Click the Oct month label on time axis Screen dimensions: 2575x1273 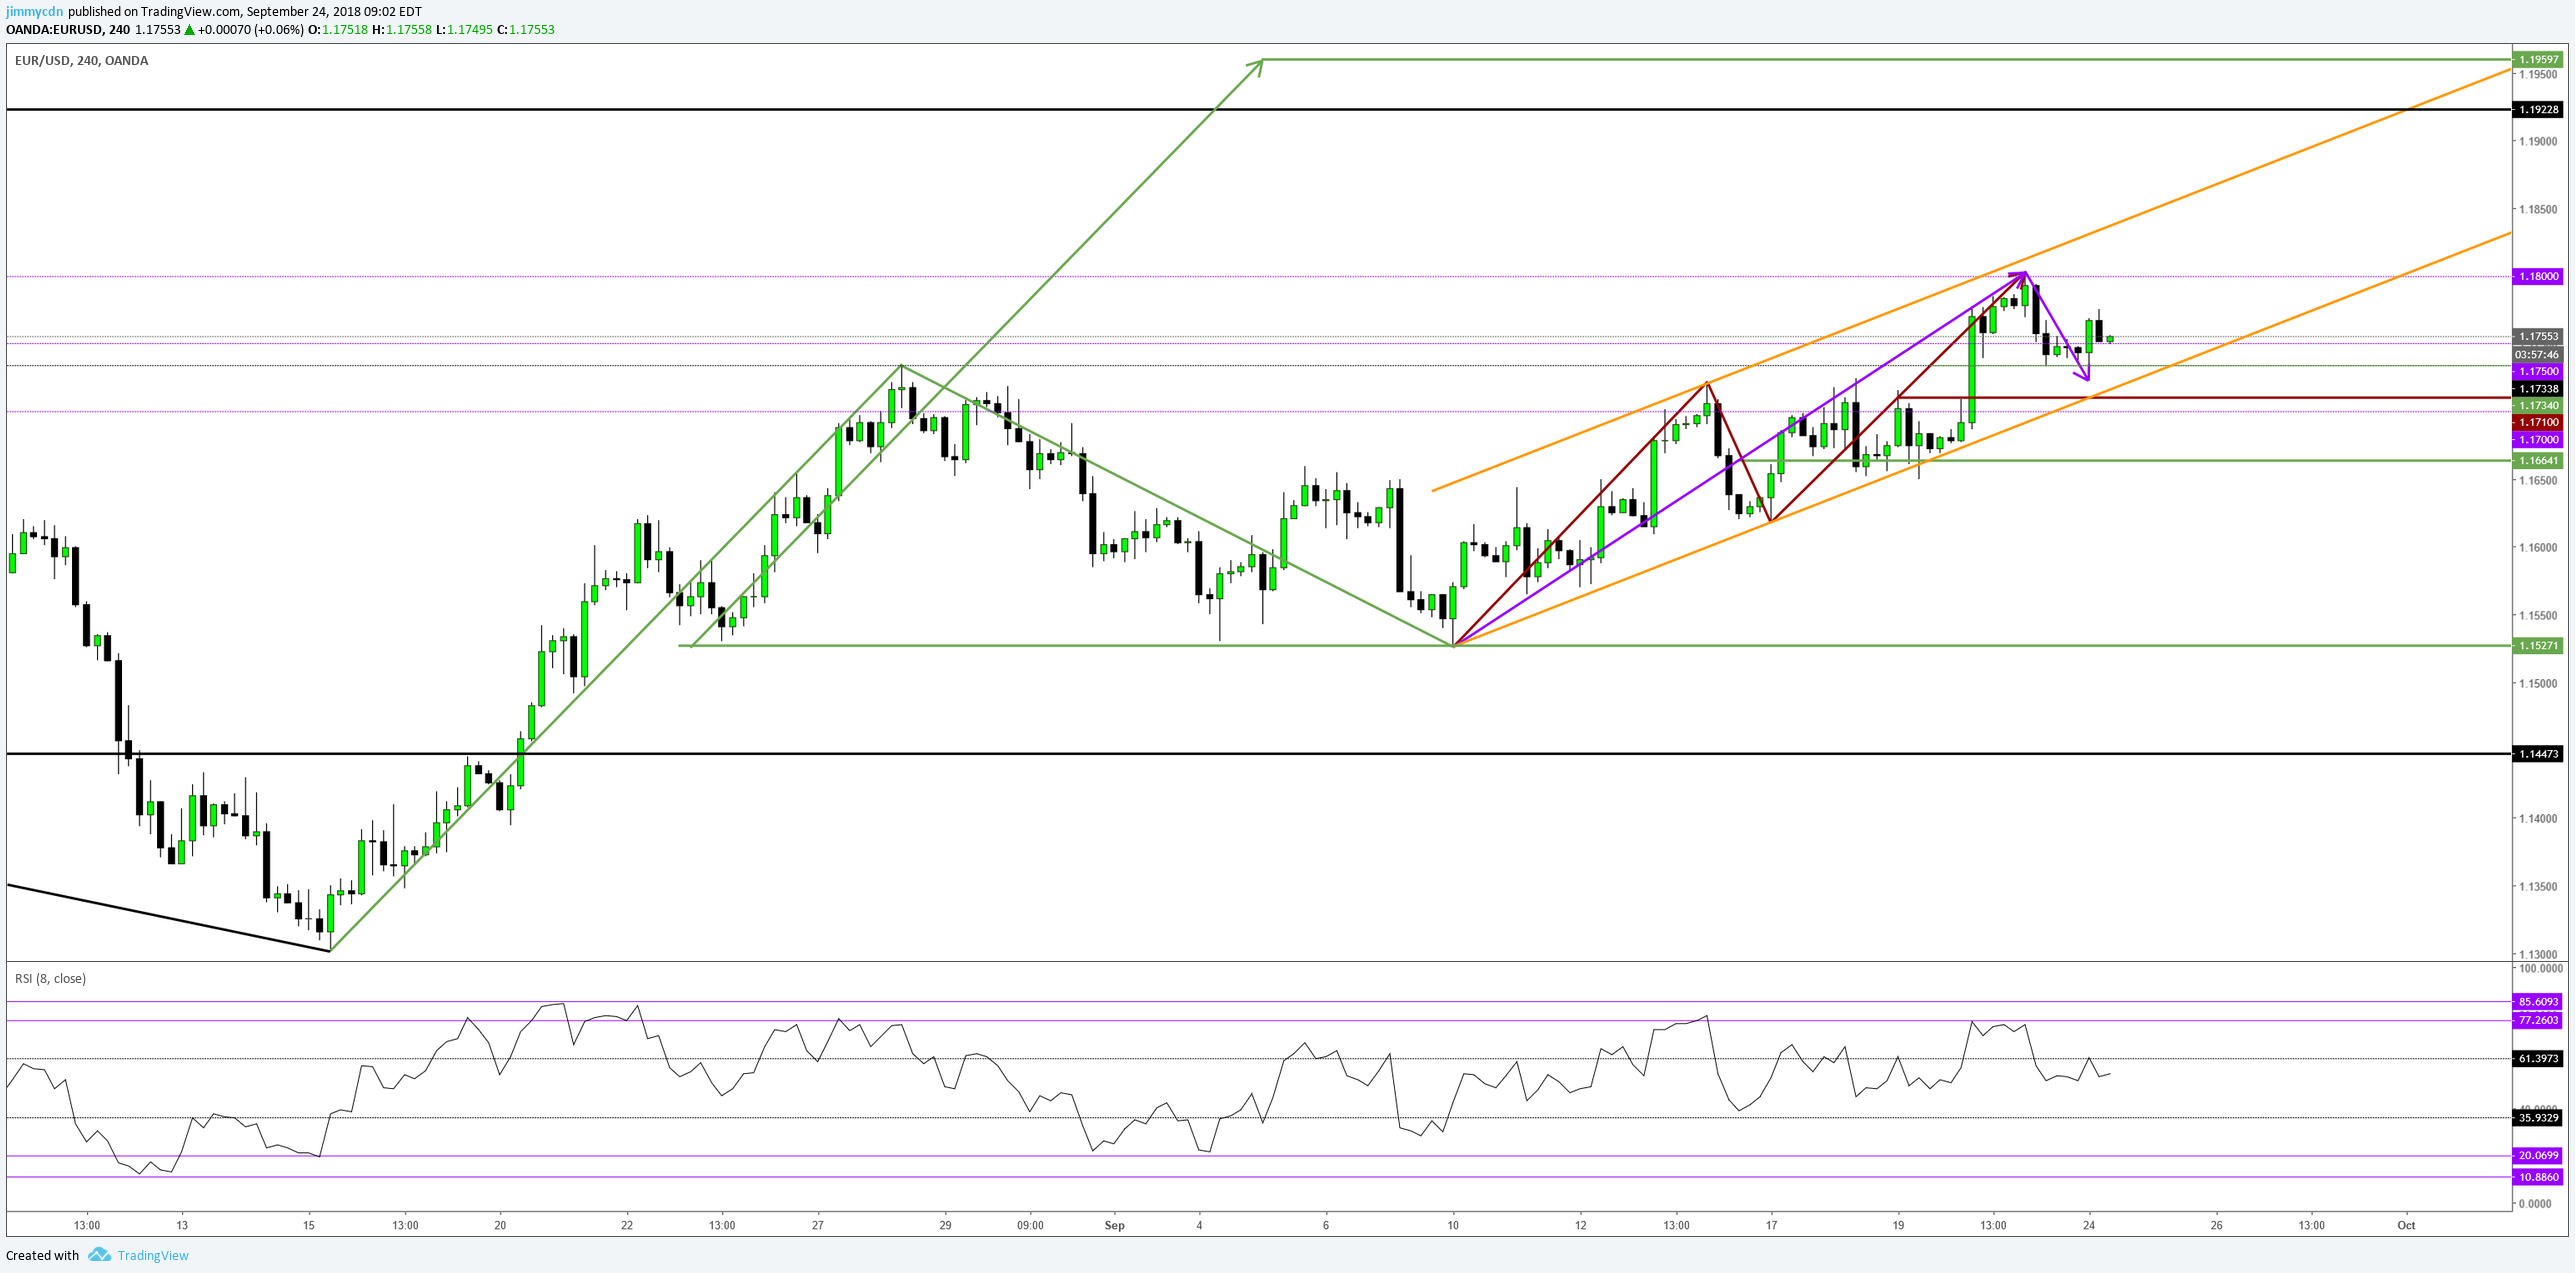(2406, 1225)
